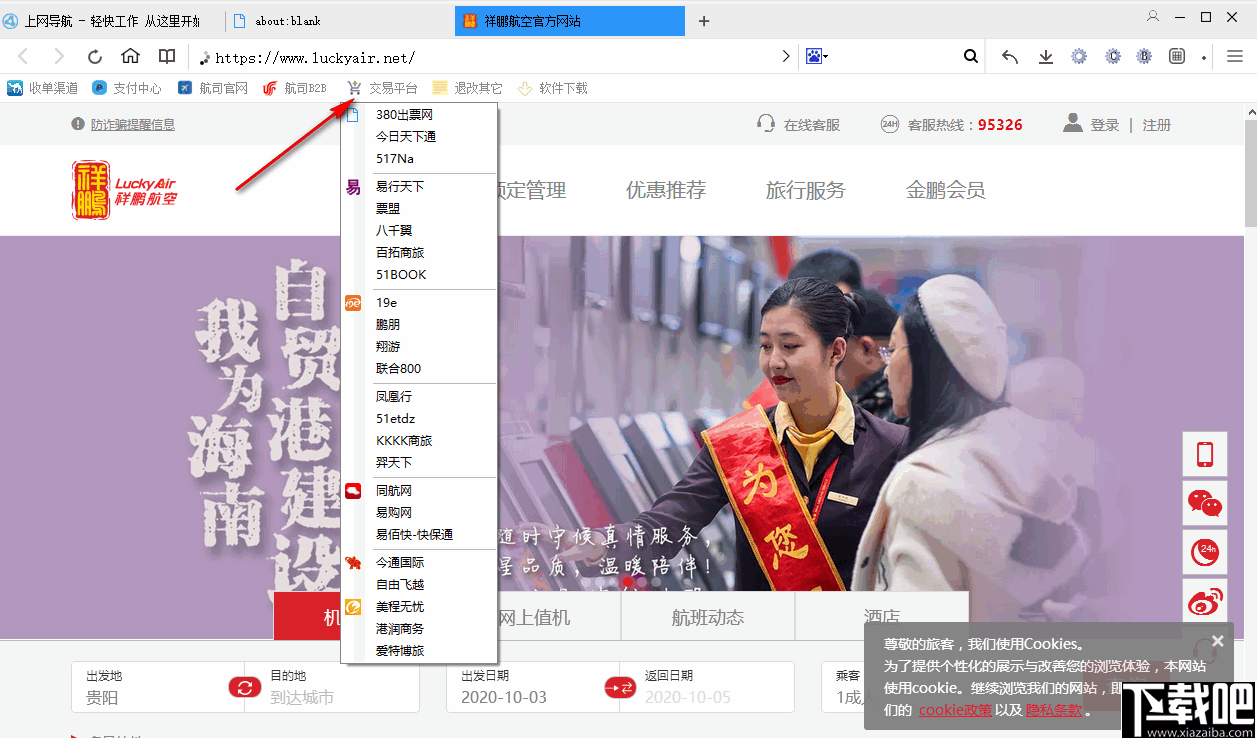Open 易行天下 menu entry

[x=419, y=187]
